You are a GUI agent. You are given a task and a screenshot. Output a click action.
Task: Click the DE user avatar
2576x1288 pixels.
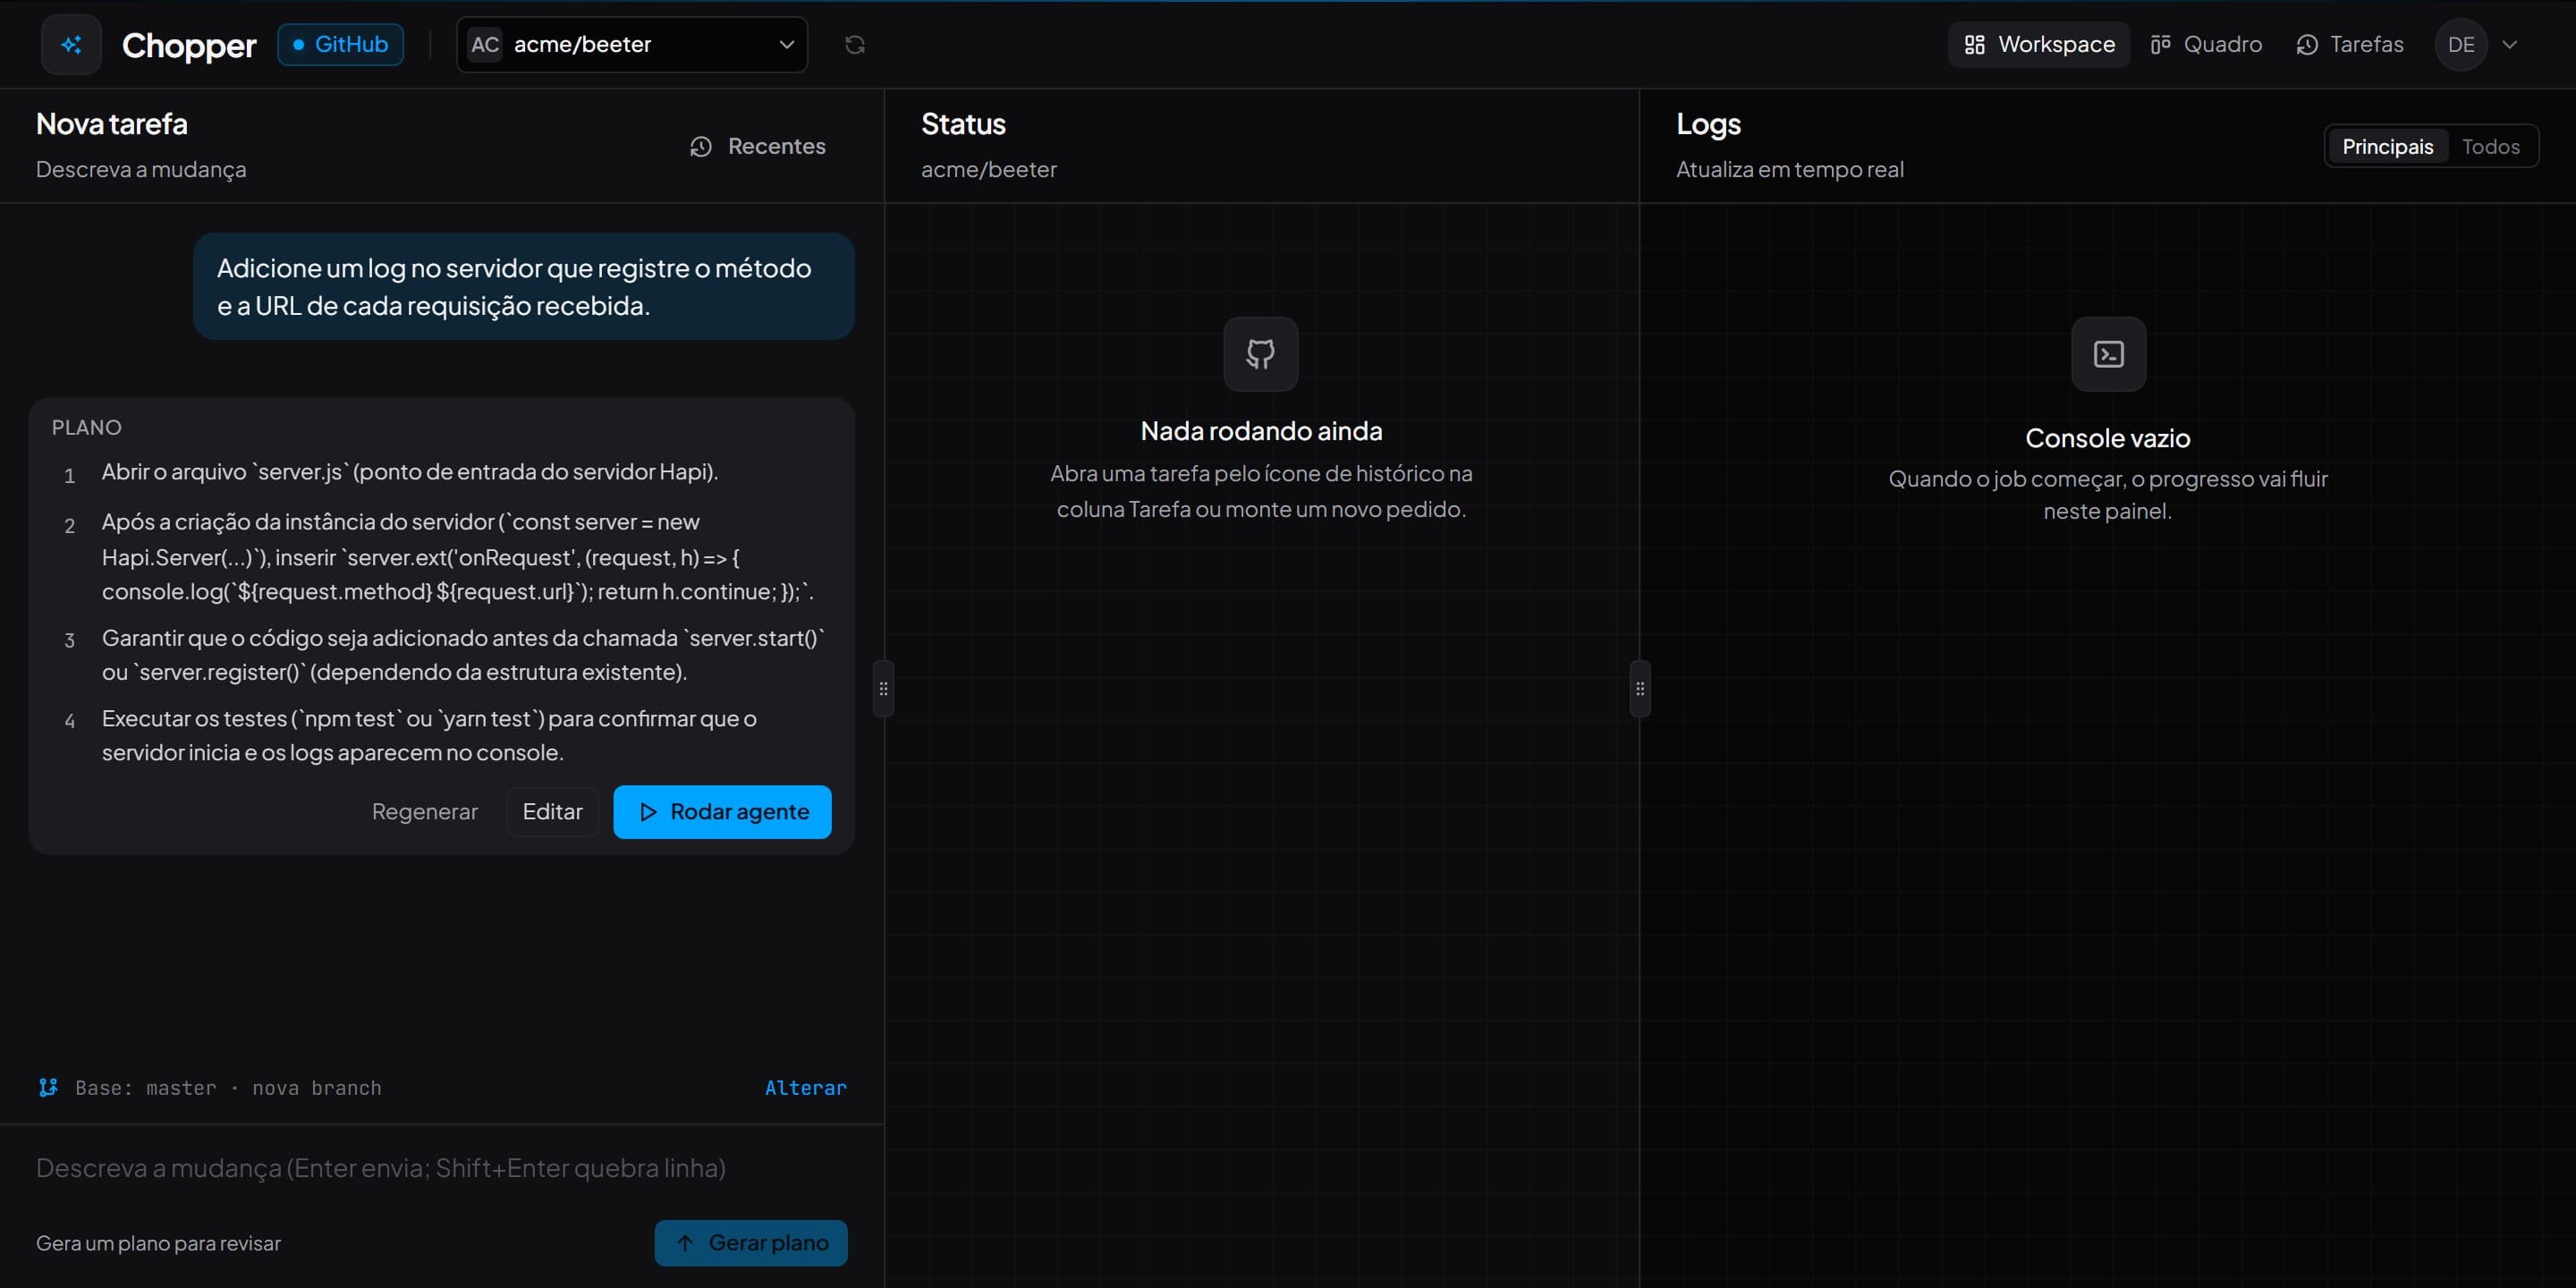2460,44
